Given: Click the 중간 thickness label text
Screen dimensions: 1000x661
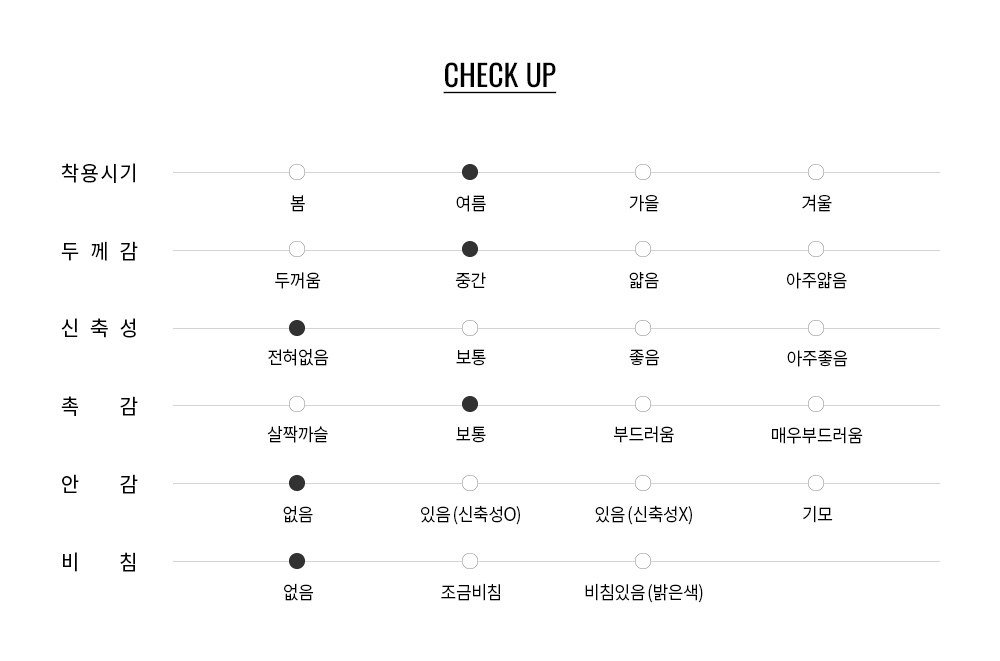Looking at the screenshot, I should (471, 279).
